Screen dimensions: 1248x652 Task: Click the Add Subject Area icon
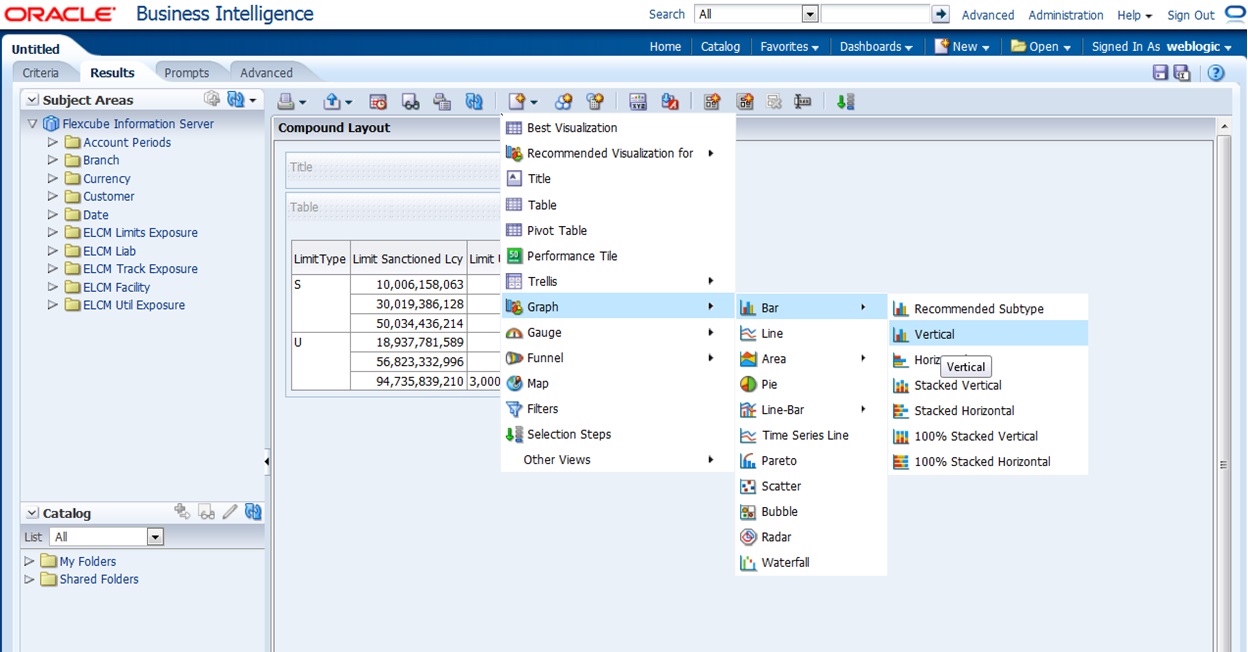tap(212, 99)
